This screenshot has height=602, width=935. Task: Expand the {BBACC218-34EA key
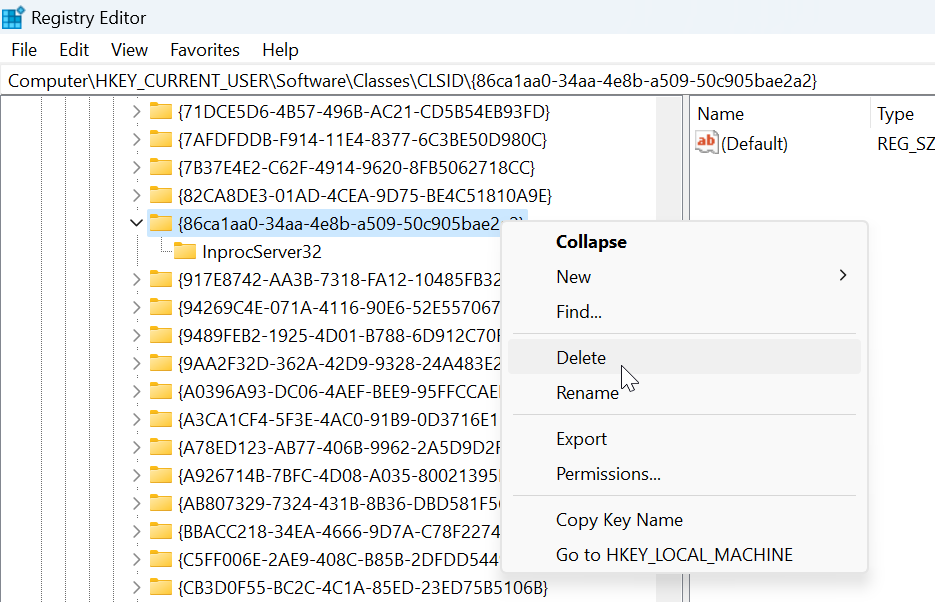(137, 532)
